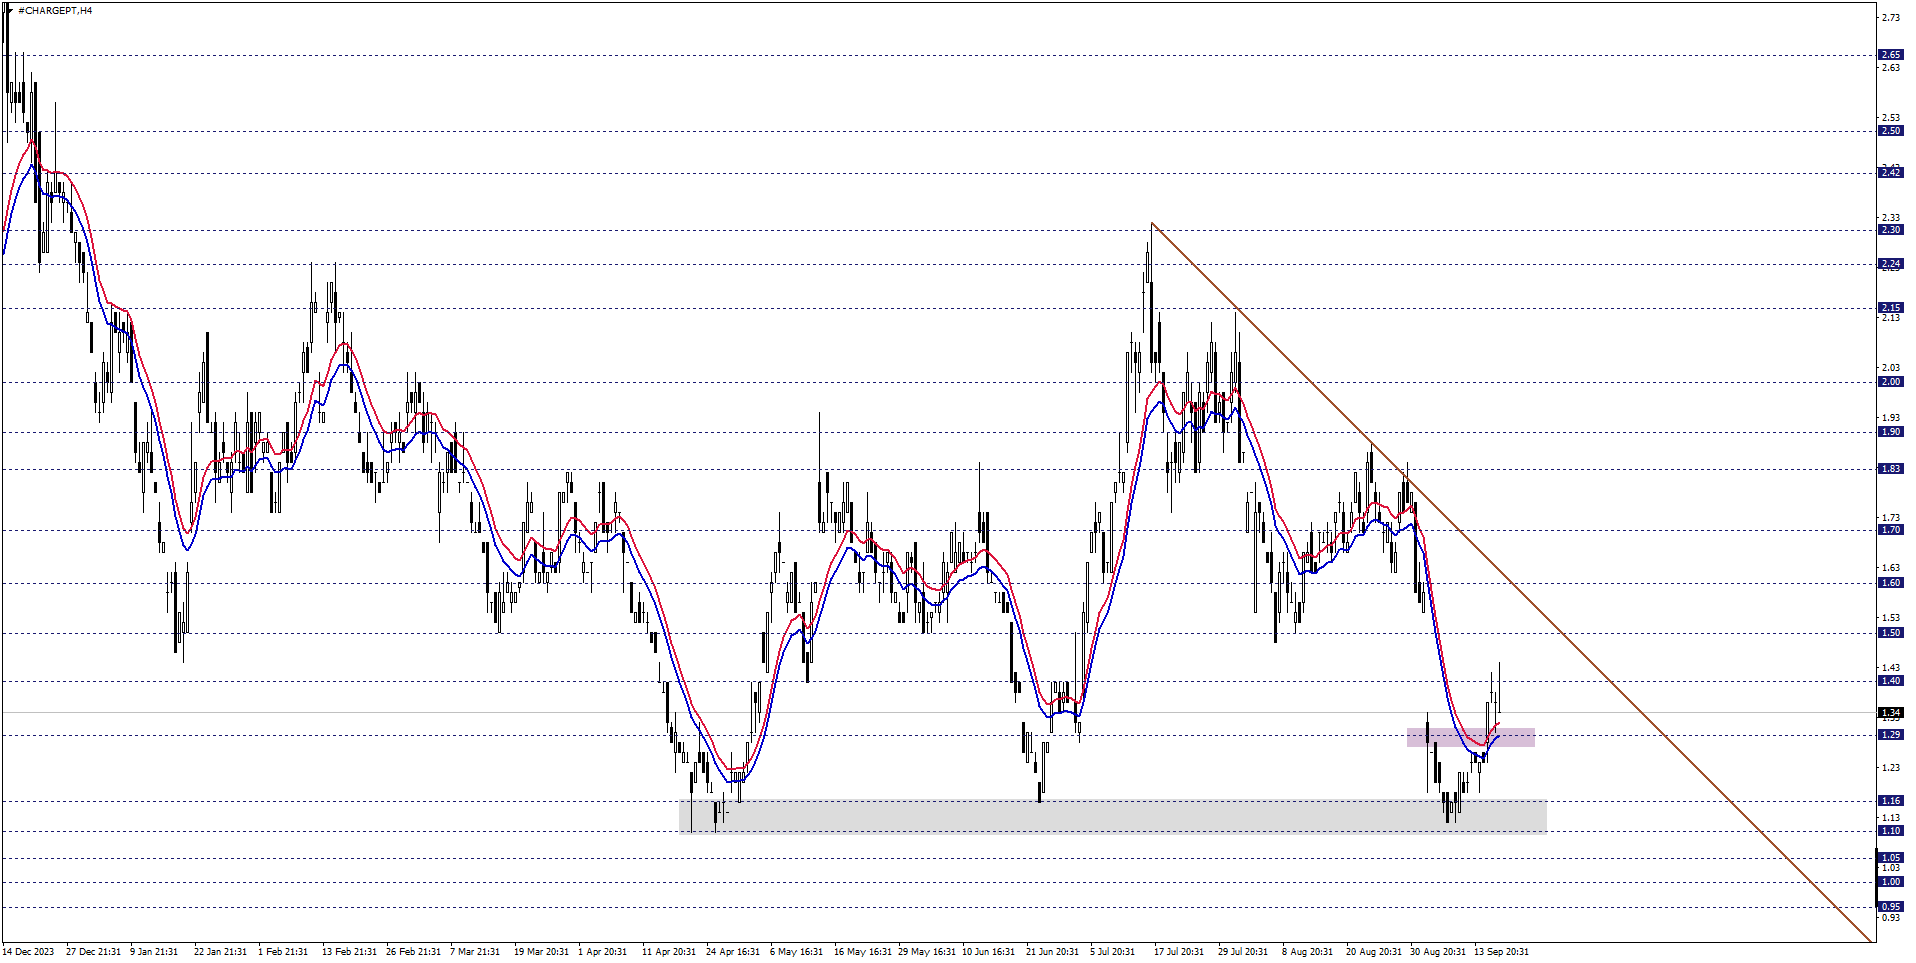This screenshot has width=1916, height=963.
Task: Click the 8 Aug 20:31 date label
Action: point(1307,952)
